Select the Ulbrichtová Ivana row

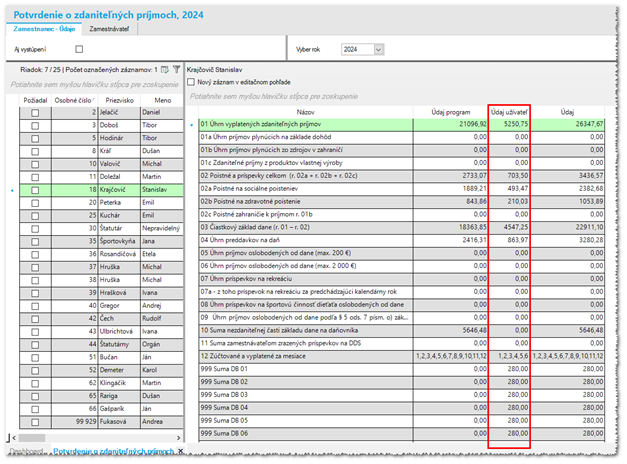pyautogui.click(x=102, y=332)
